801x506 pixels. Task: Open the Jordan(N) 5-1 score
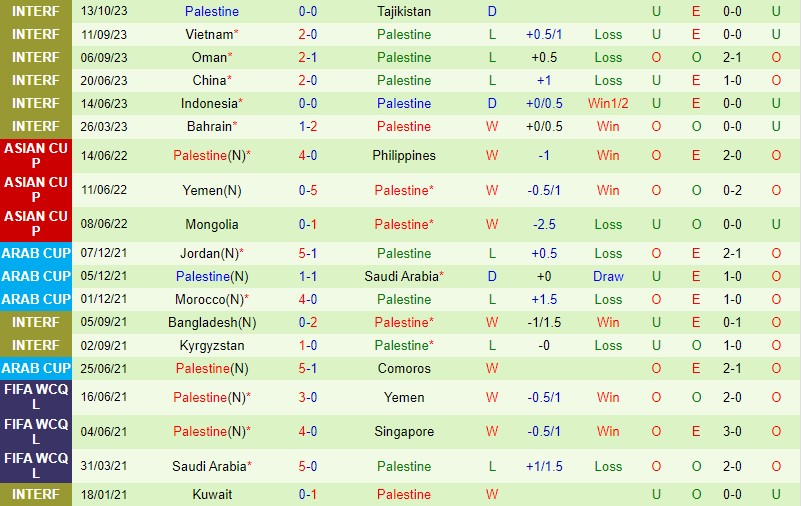308,253
